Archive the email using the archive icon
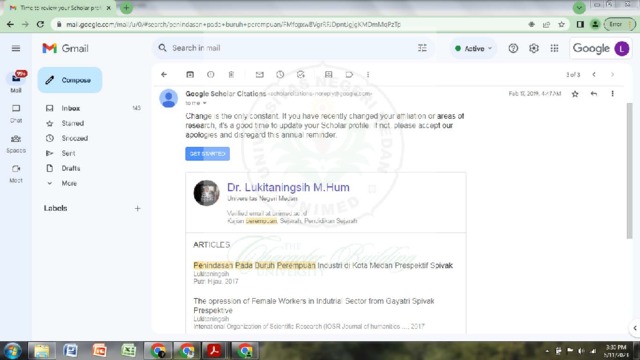The width and height of the screenshot is (640, 360). (190, 74)
